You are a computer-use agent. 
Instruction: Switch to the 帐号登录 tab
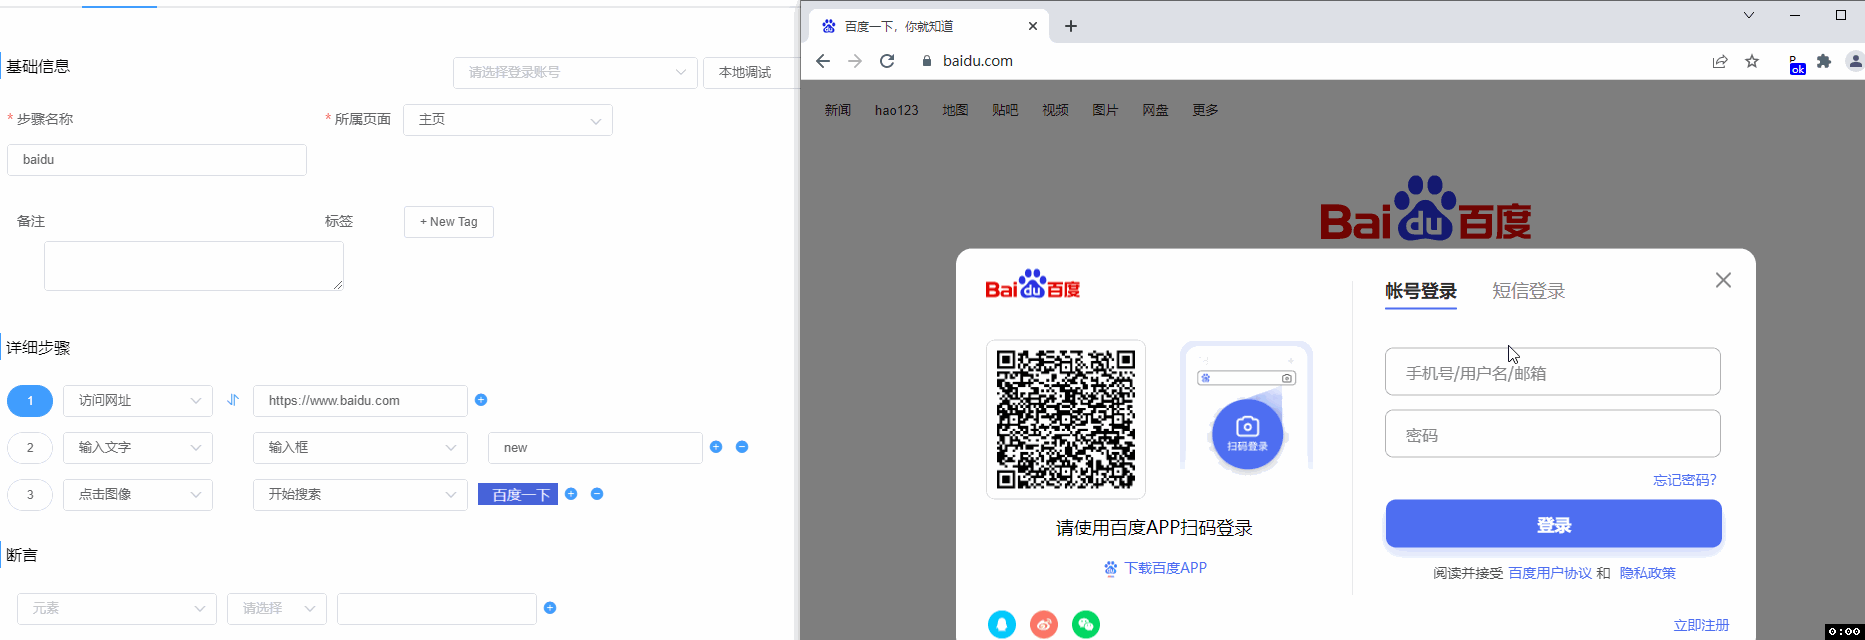coord(1421,291)
